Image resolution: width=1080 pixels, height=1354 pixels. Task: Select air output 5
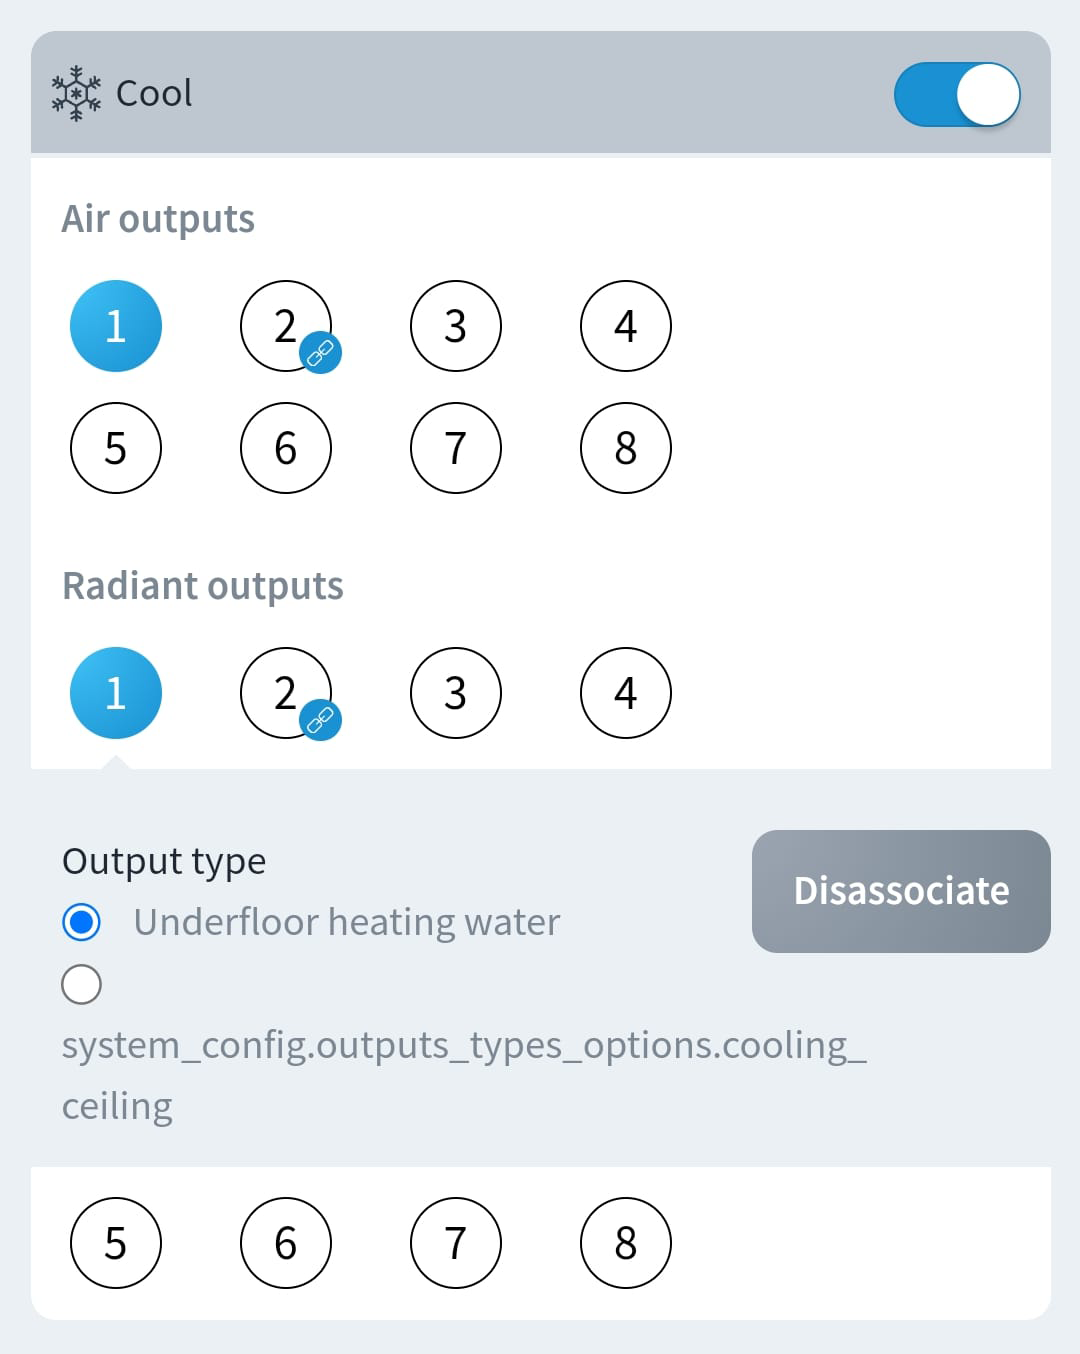tap(116, 448)
